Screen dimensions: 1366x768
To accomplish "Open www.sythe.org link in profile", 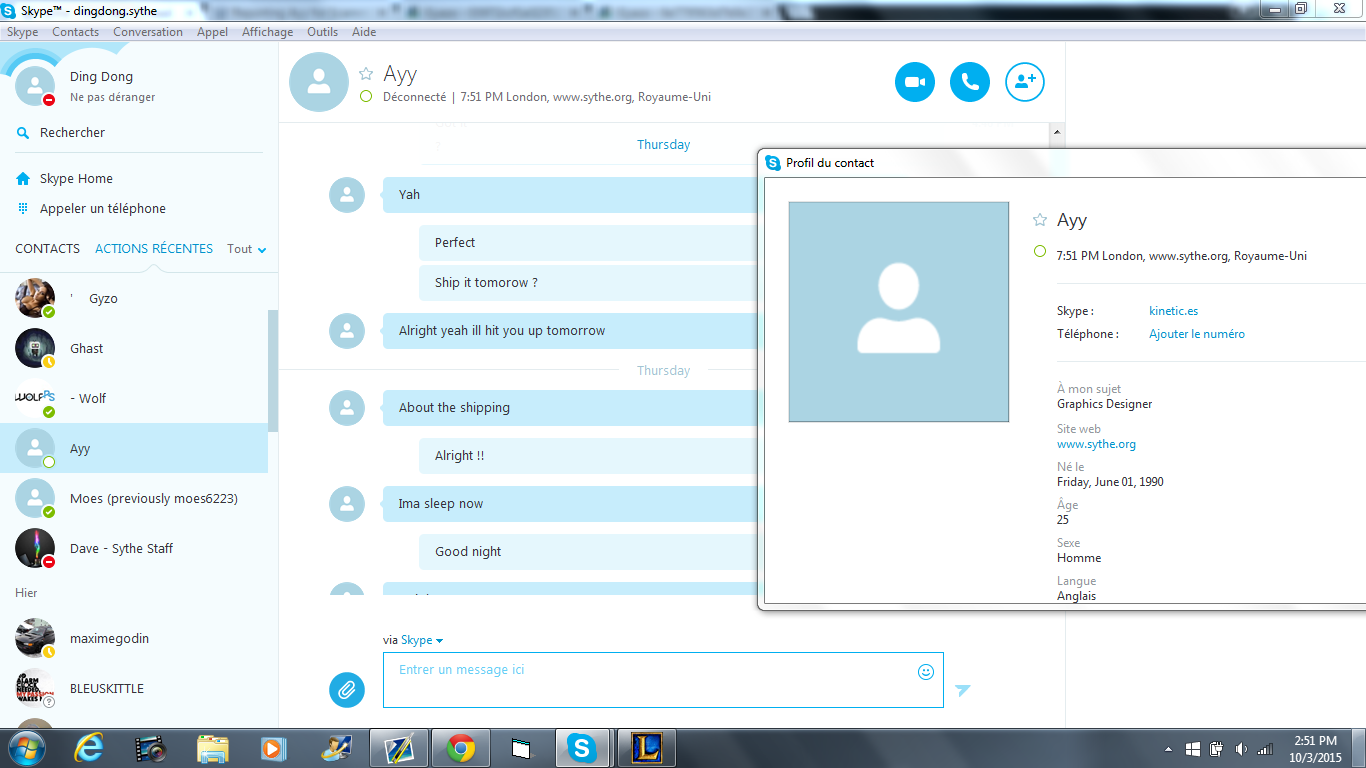I will (x=1096, y=444).
